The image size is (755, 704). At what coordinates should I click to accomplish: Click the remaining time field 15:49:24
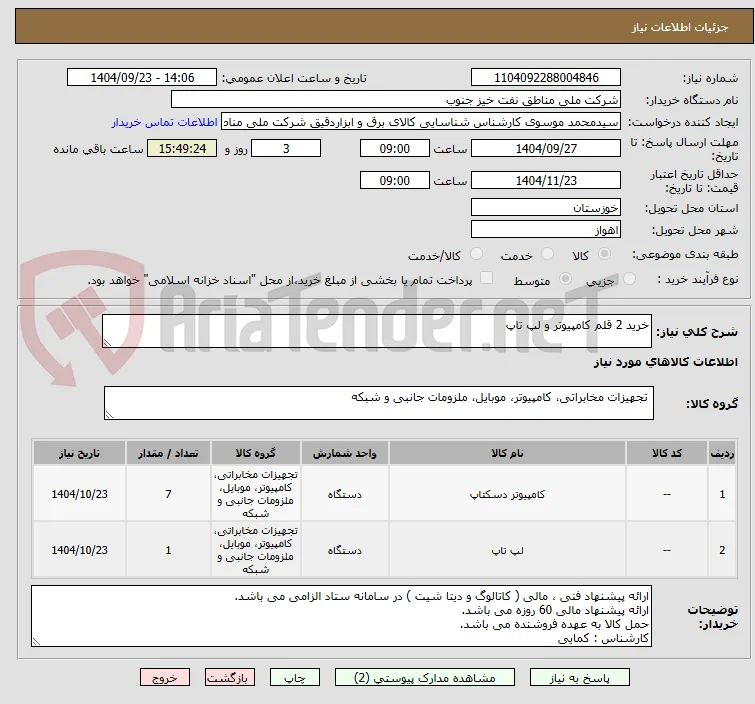(x=182, y=148)
